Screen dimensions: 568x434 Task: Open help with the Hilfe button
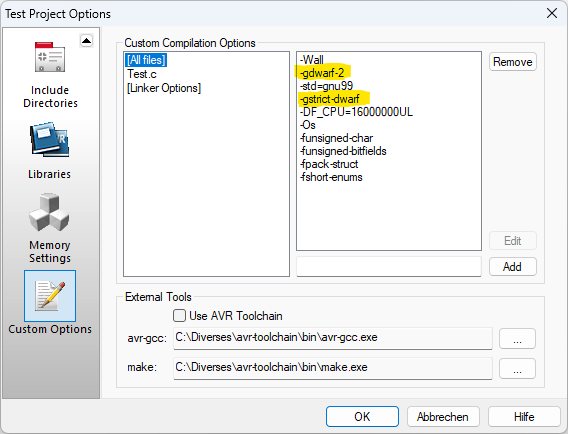[524, 417]
